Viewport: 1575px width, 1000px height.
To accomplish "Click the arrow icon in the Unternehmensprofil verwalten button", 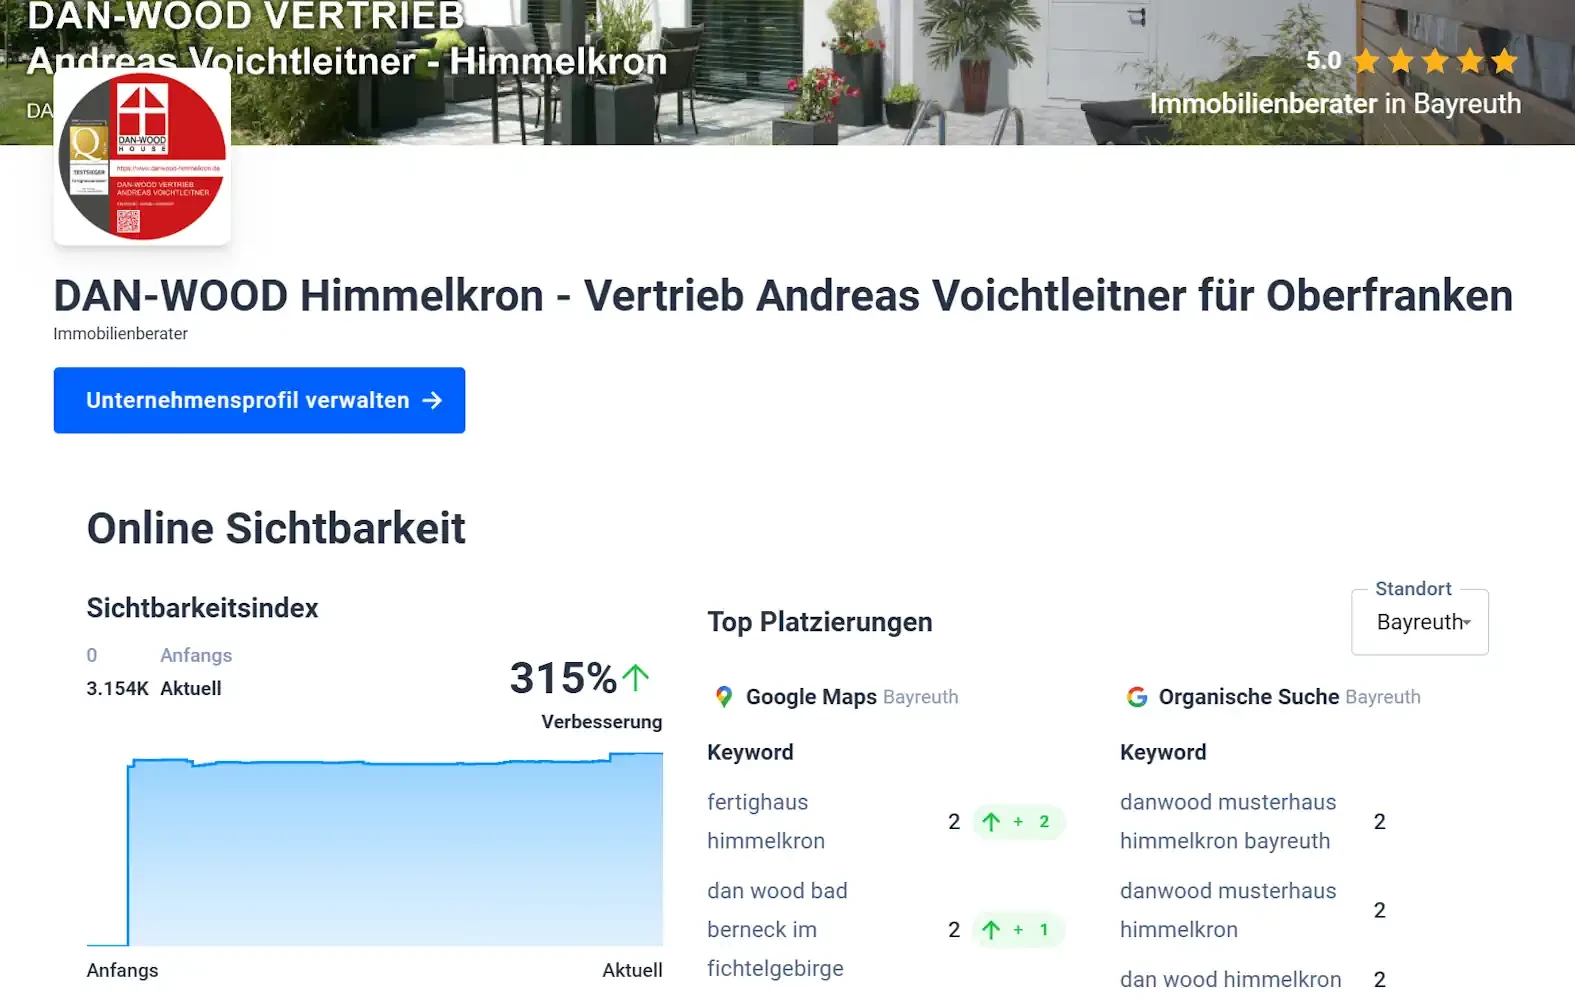I will pyautogui.click(x=432, y=400).
